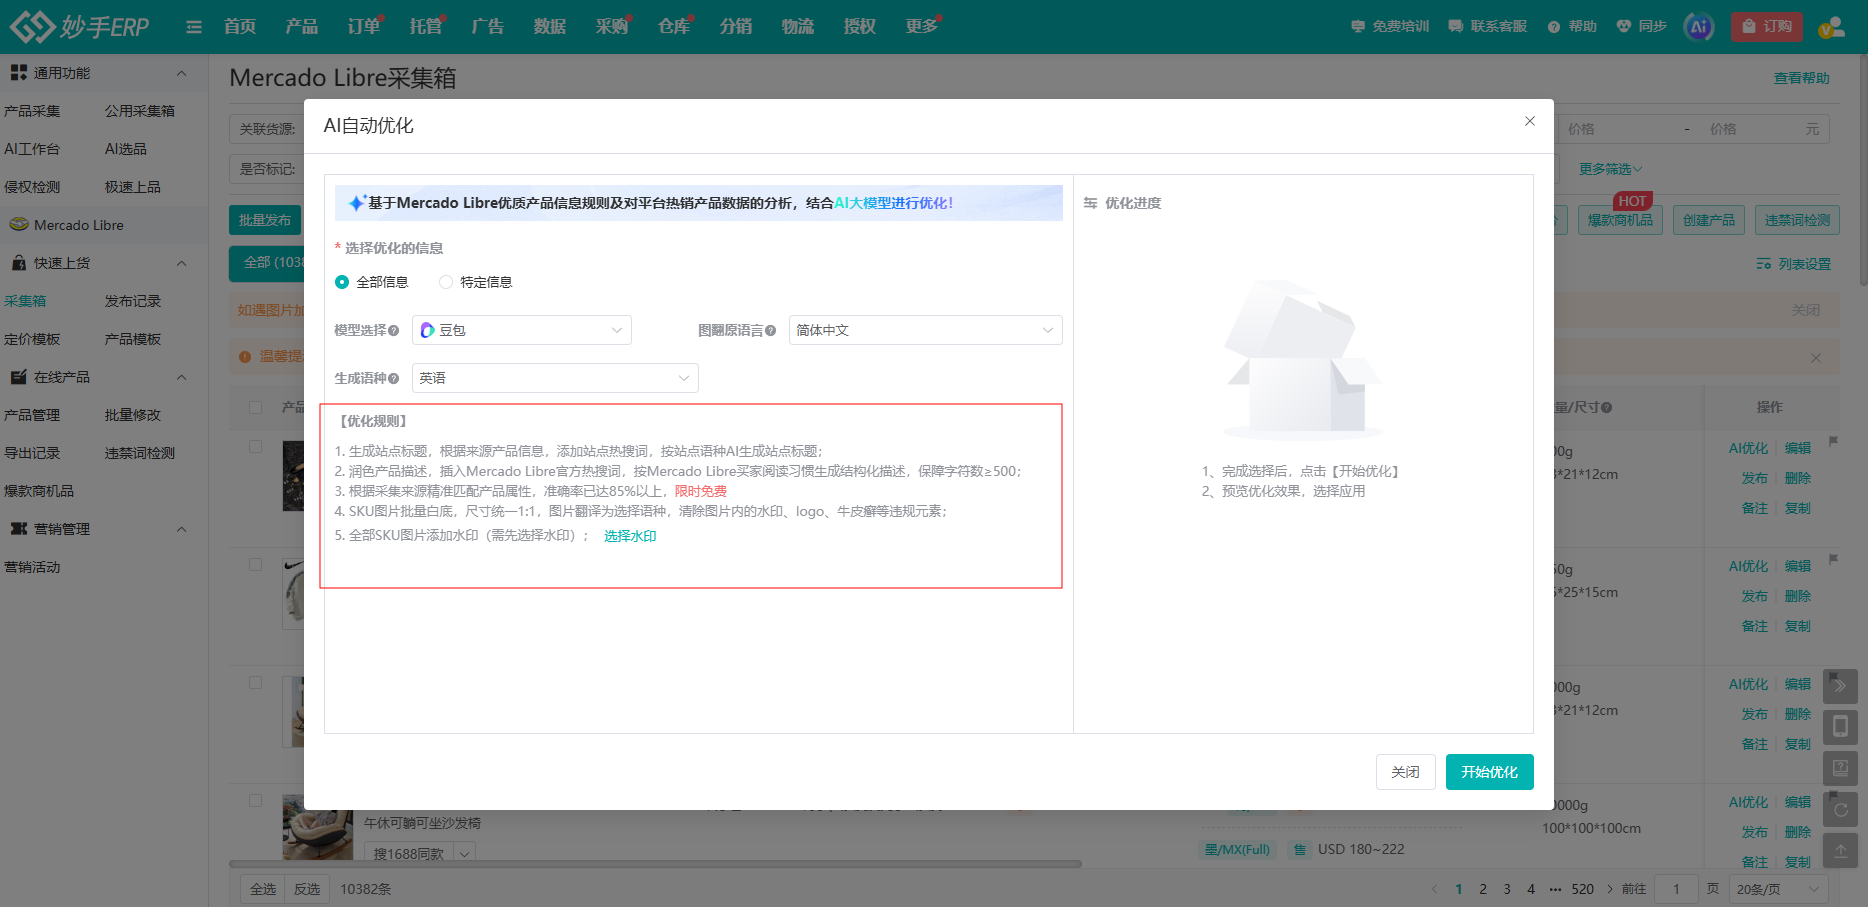Screen dimensions: 1868x907
Task: Click the mobile phone floating icon
Action: (x=1840, y=727)
